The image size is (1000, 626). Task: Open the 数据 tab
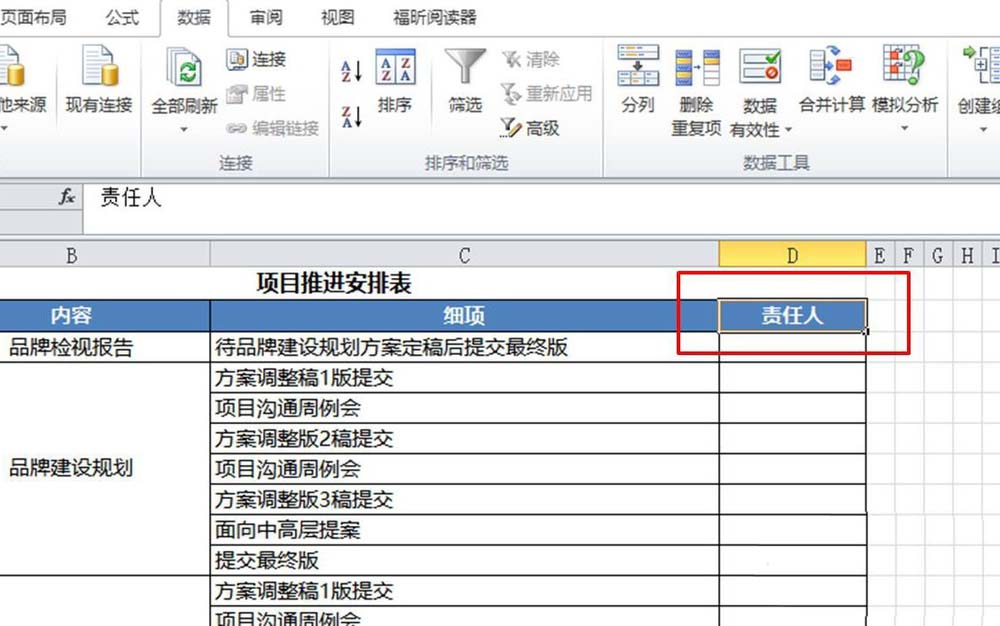click(194, 18)
